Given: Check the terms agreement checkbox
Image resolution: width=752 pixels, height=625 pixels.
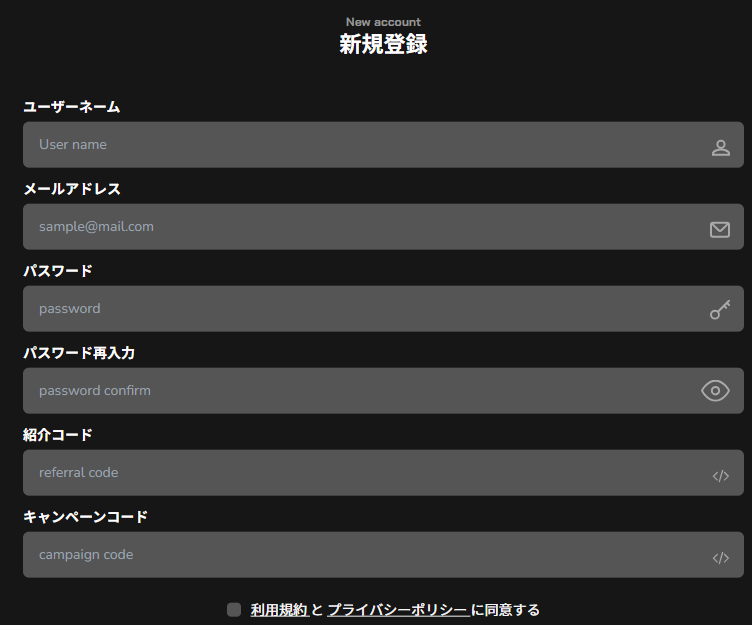Looking at the screenshot, I should [x=234, y=610].
